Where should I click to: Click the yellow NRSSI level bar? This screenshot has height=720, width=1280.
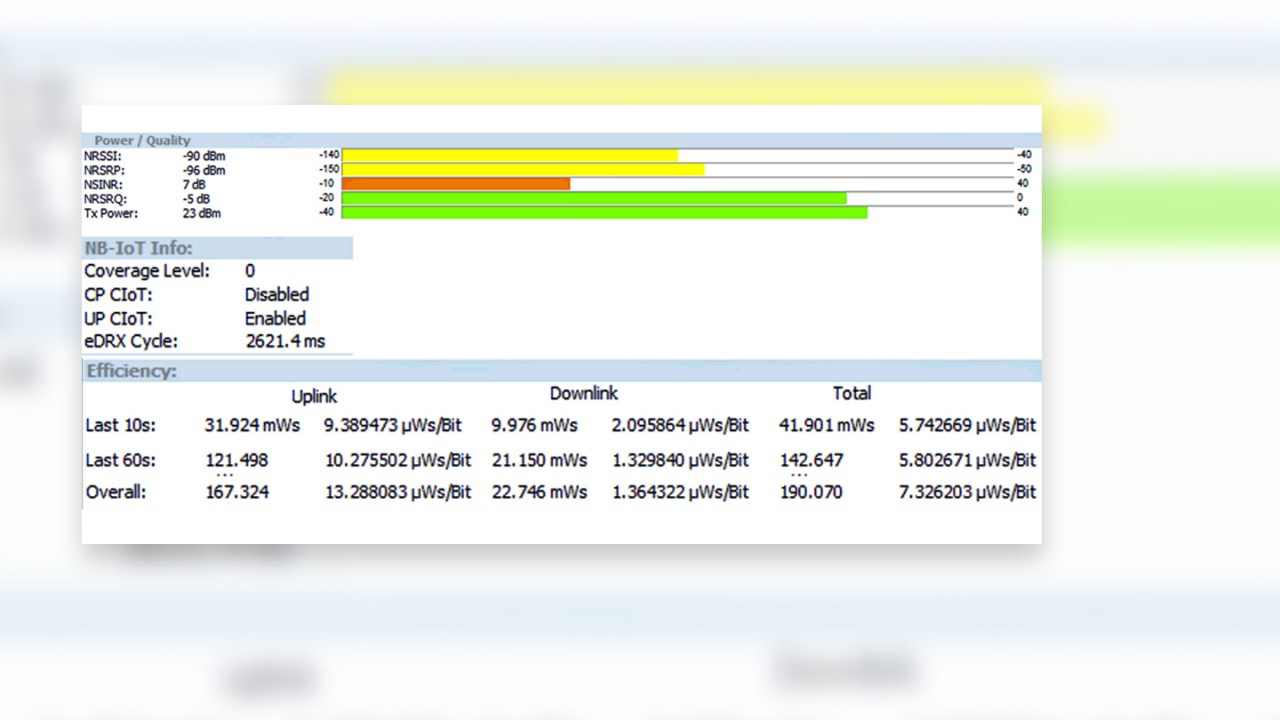509,155
